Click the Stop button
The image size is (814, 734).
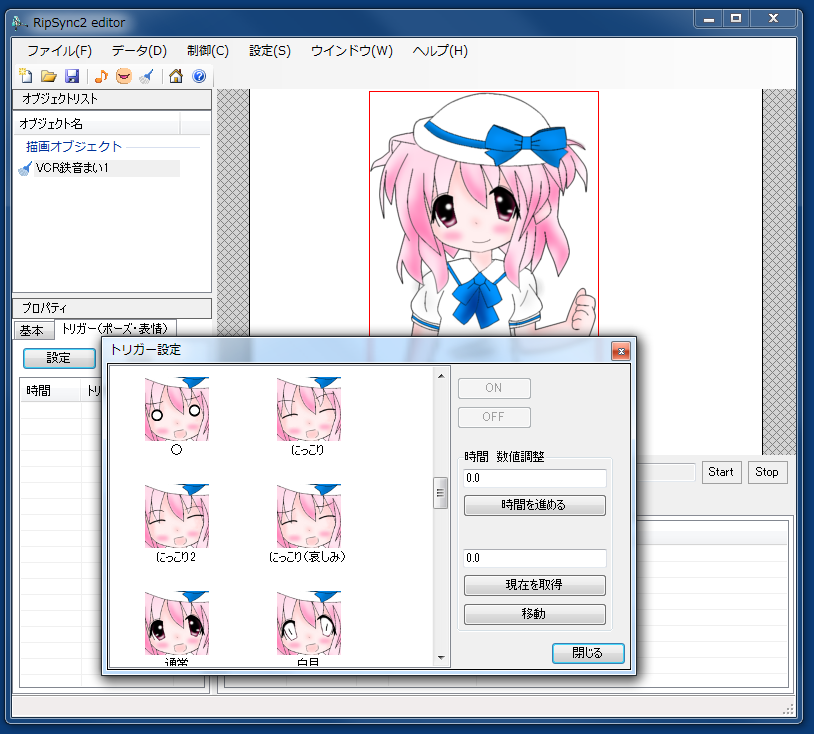[767, 472]
